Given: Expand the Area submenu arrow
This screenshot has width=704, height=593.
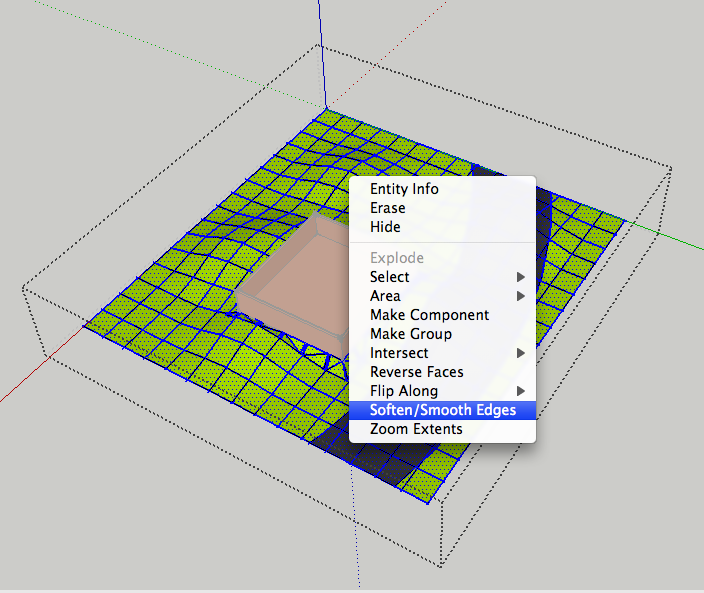Looking at the screenshot, I should [x=520, y=296].
